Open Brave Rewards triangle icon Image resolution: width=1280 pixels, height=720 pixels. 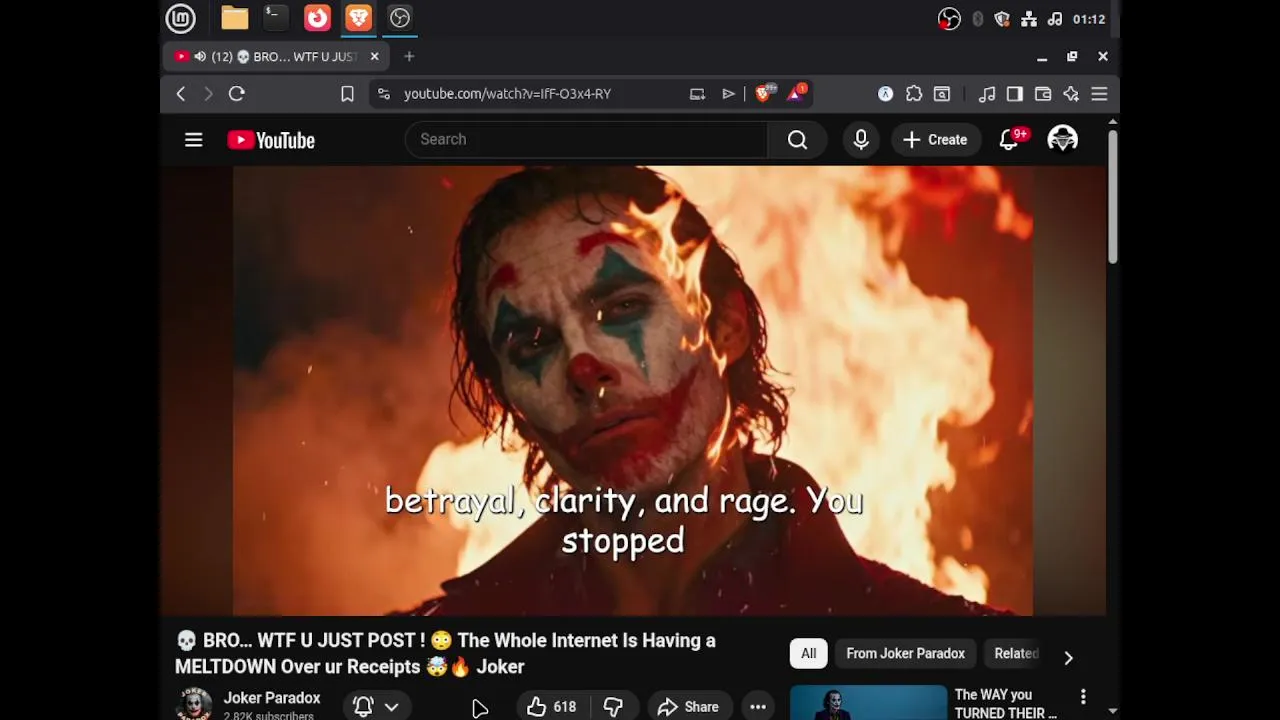(x=797, y=93)
